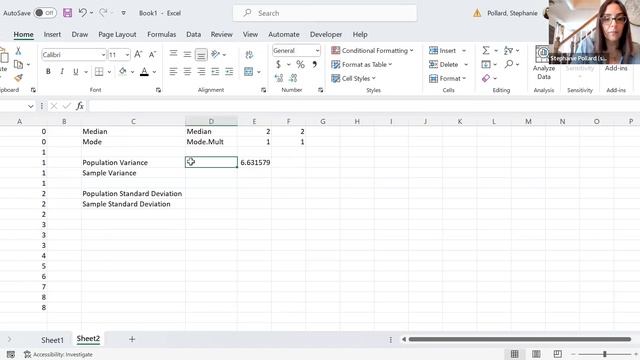Screen dimensions: 640x360
Task: Toggle Center horizontal alignment
Action: click(187, 72)
